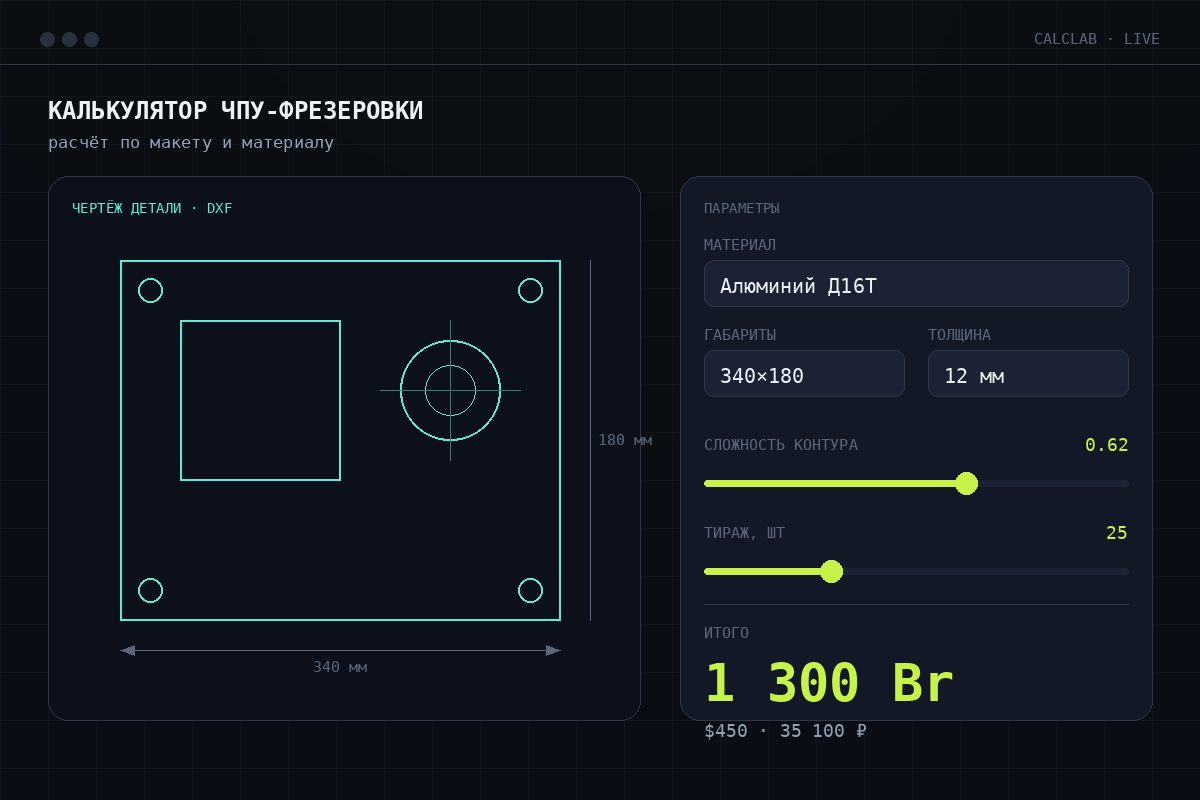Click the bottom-left mounting hole in drawing
Screen dimensions: 1200x800
(150, 590)
